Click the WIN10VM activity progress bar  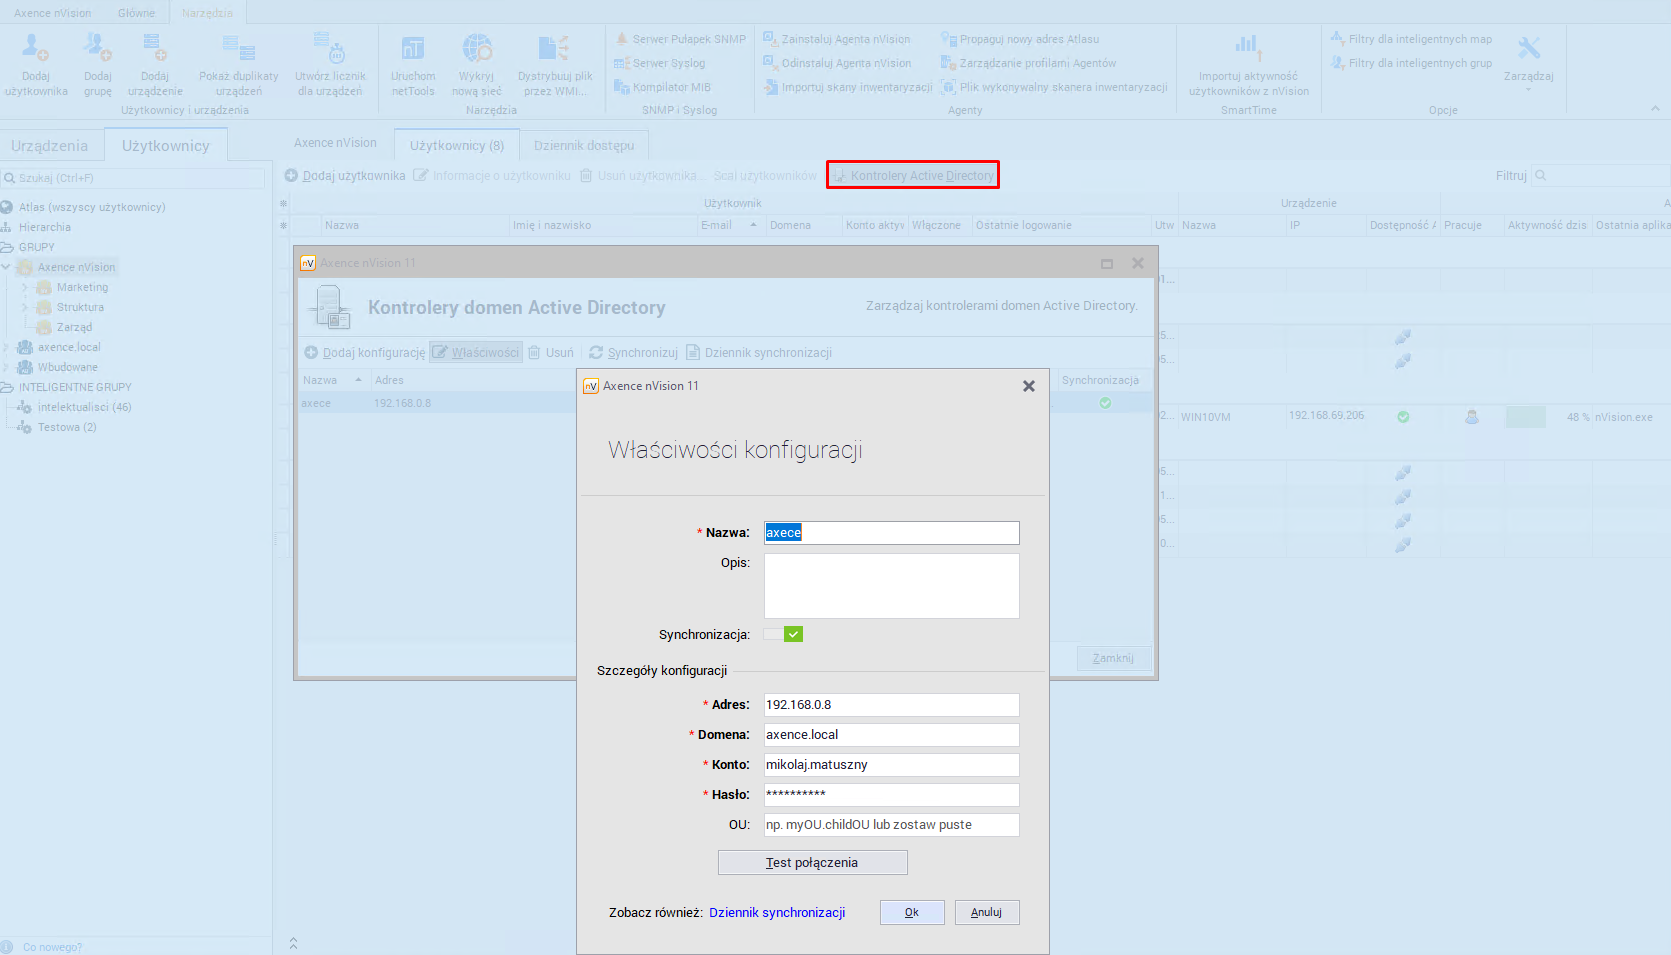pyautogui.click(x=1525, y=417)
